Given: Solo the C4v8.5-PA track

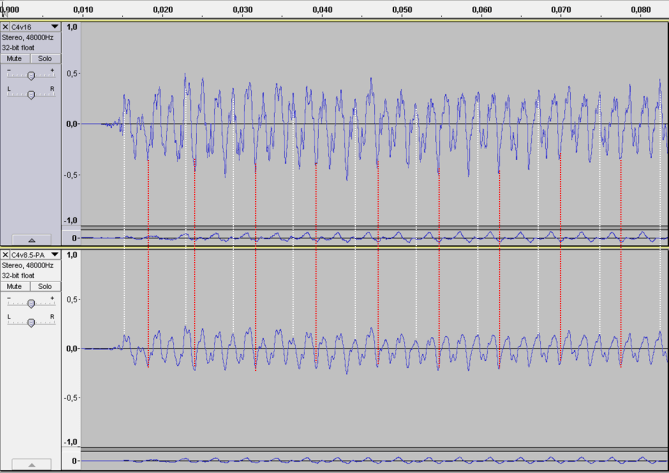Looking at the screenshot, I should [x=45, y=286].
